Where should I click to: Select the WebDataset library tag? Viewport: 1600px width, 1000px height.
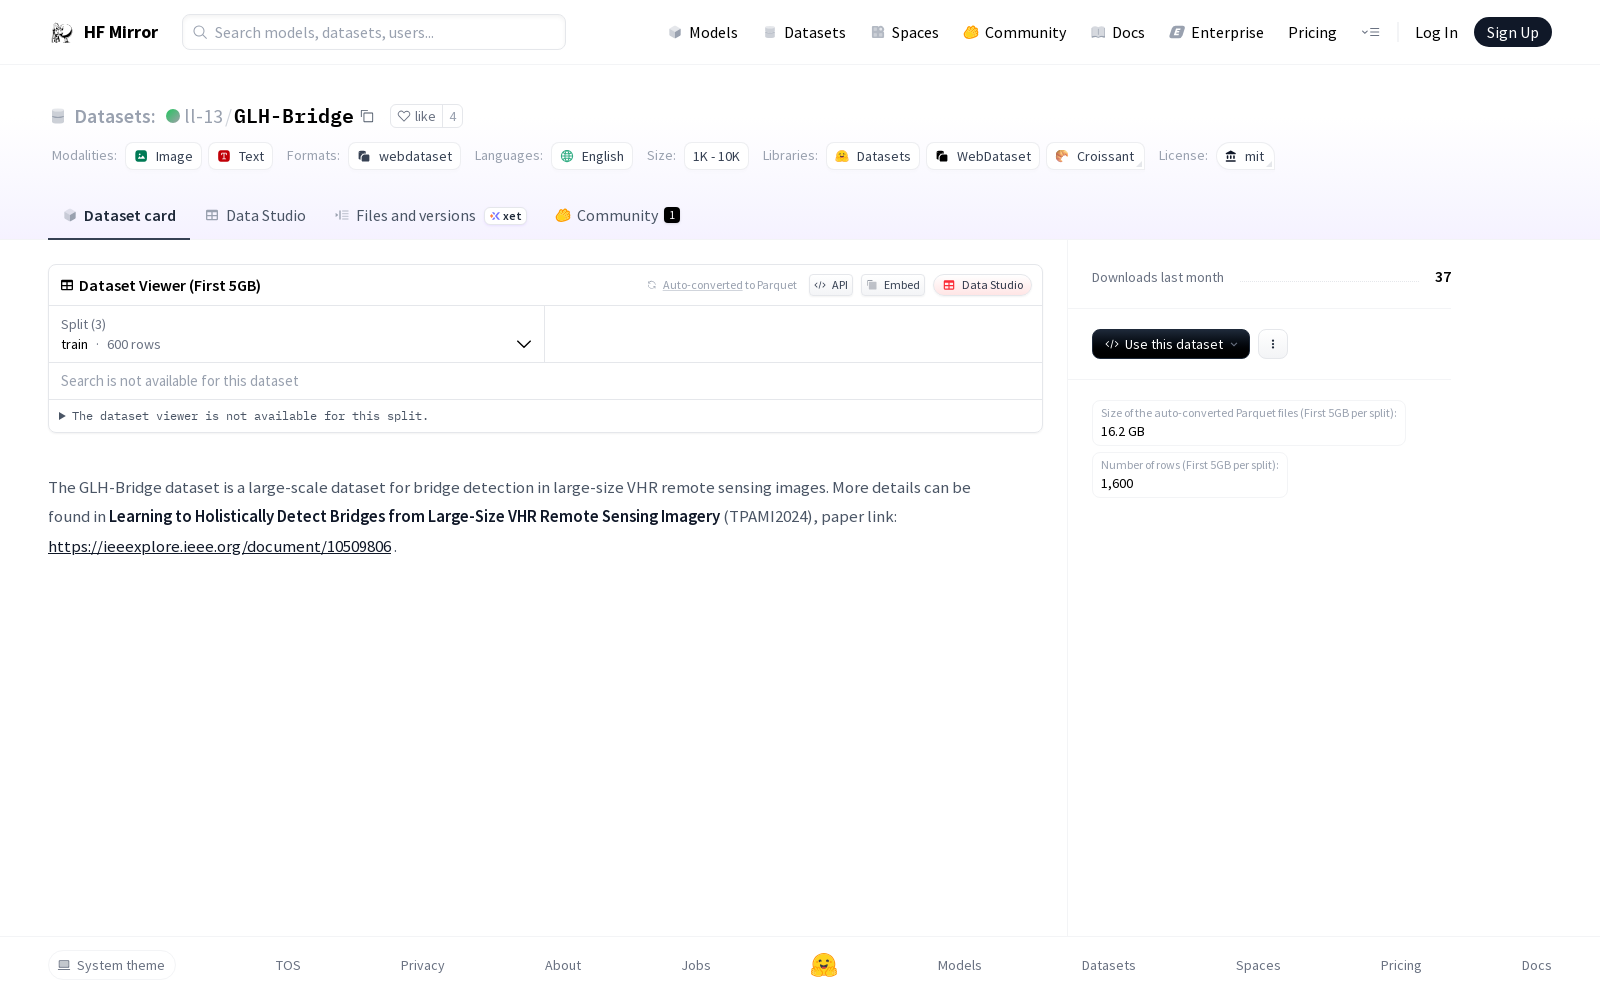(983, 156)
